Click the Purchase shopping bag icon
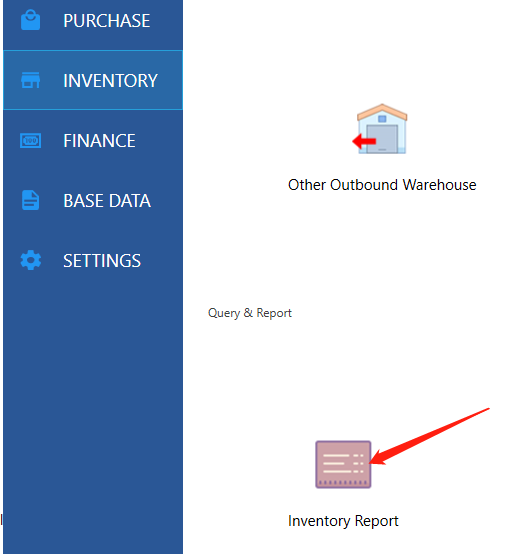The image size is (509, 554). [30, 20]
